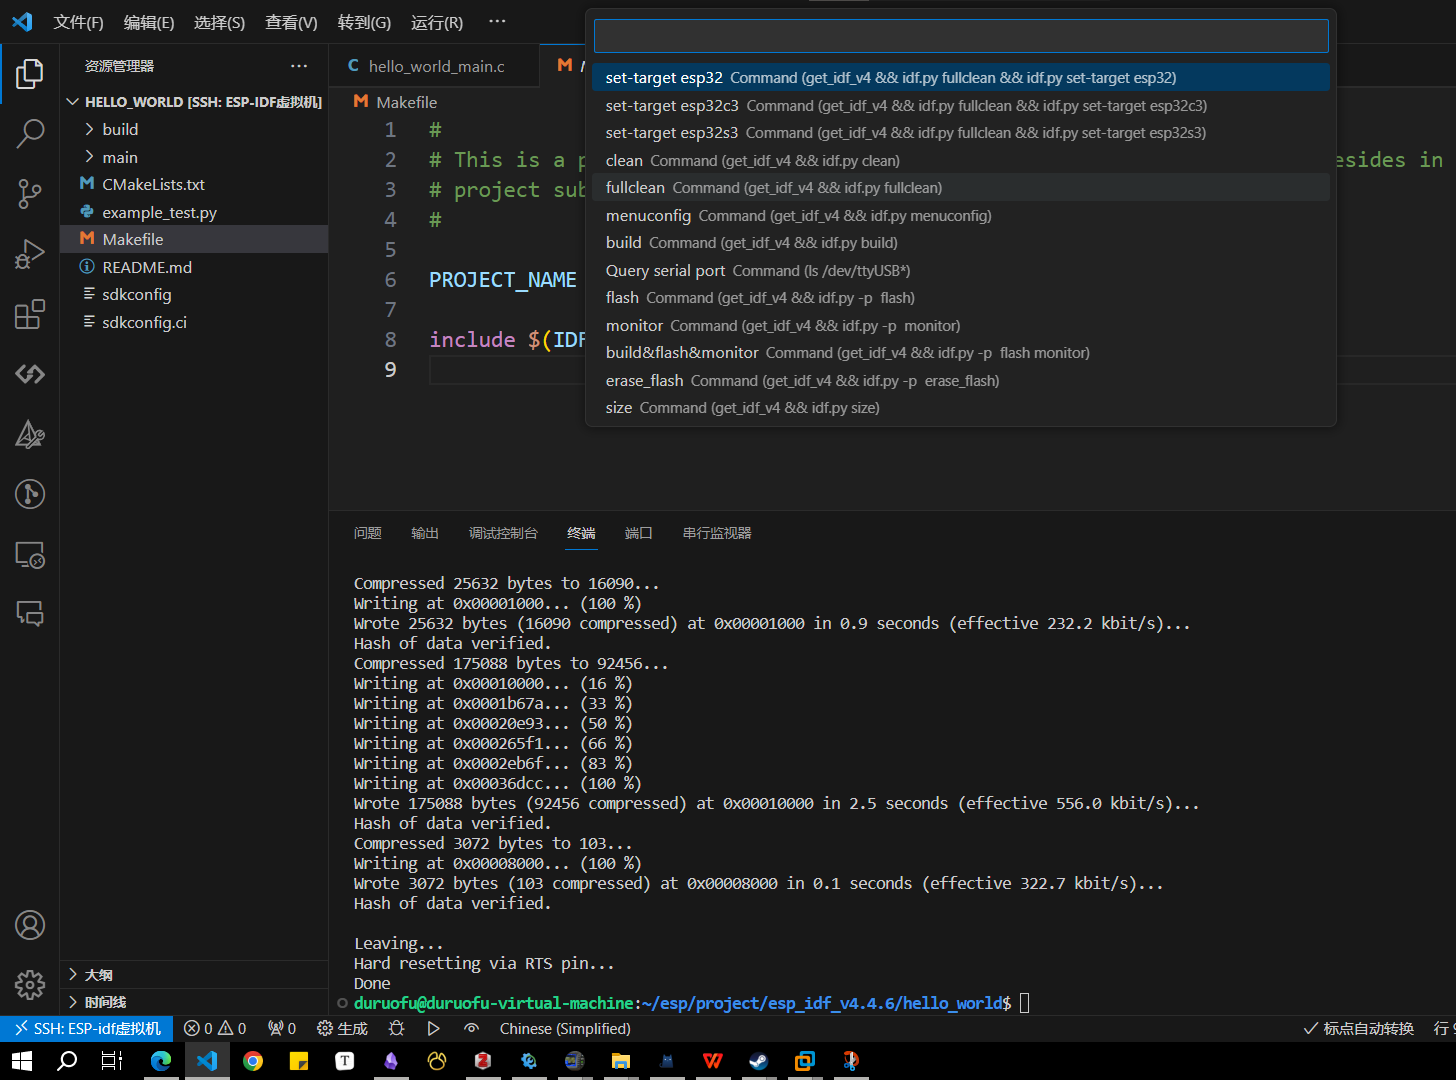The height and width of the screenshot is (1080, 1456).
Task: Open explorer more actions ellipsis
Action: pyautogui.click(x=299, y=66)
